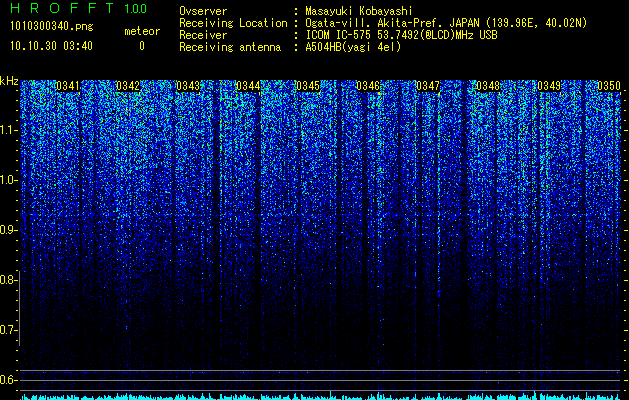Click the 0341 time marker

click(68, 86)
